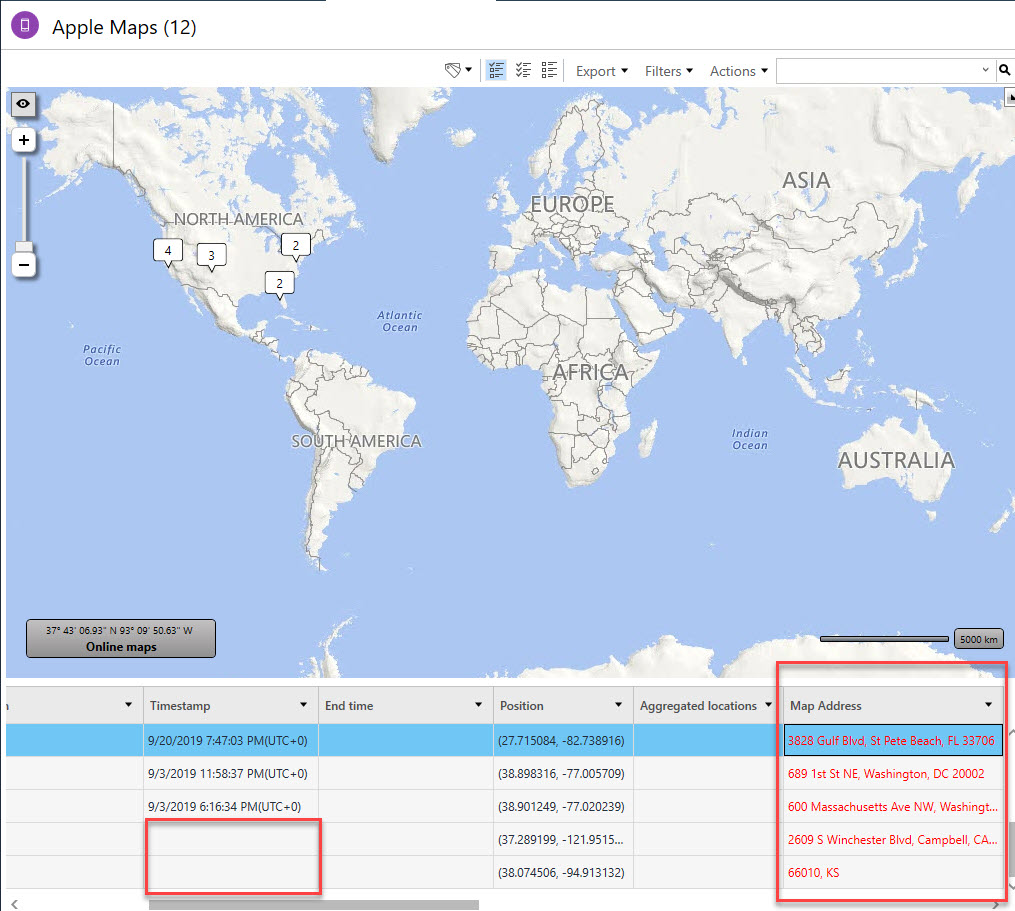The height and width of the screenshot is (911, 1015).
Task: Select the northeast US cluster marker 2
Action: click(x=296, y=246)
